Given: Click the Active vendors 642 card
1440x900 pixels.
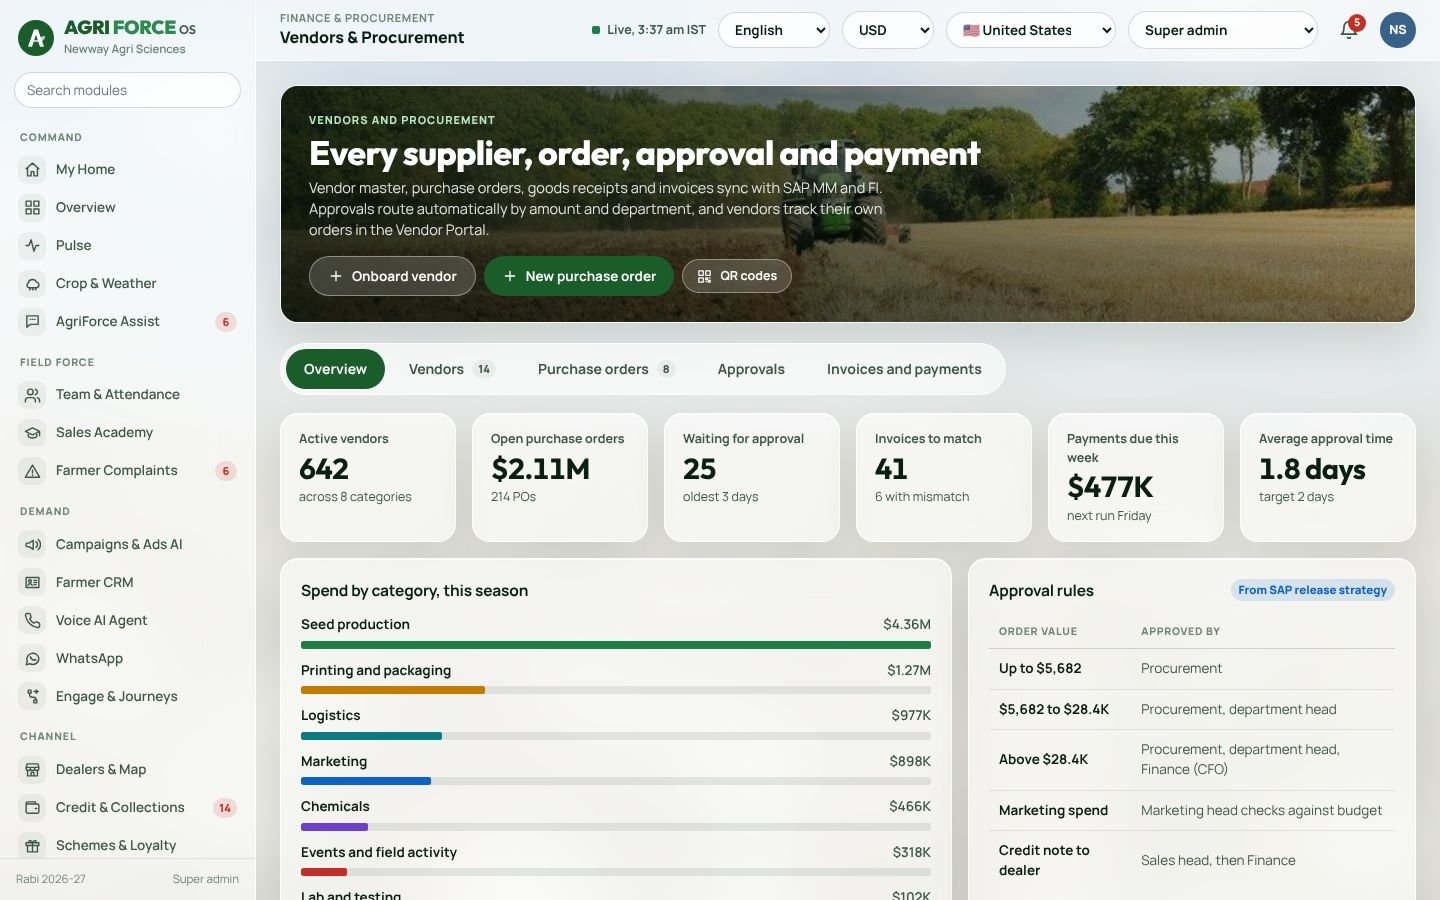Looking at the screenshot, I should [368, 478].
